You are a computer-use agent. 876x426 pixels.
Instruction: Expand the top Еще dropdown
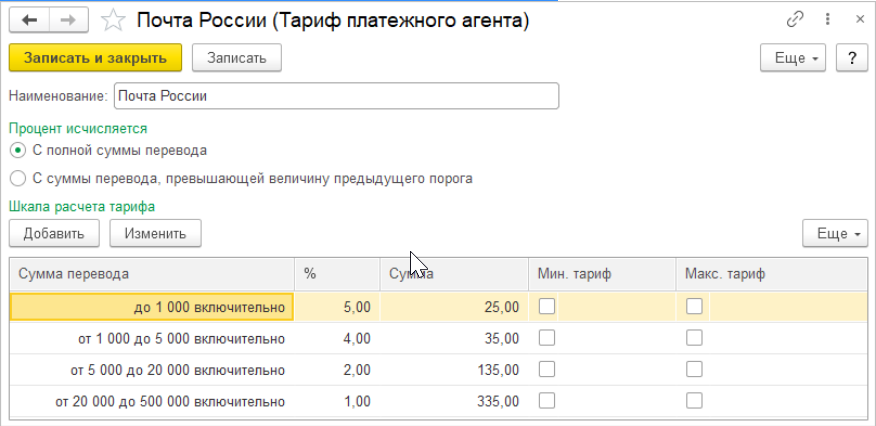click(x=793, y=58)
